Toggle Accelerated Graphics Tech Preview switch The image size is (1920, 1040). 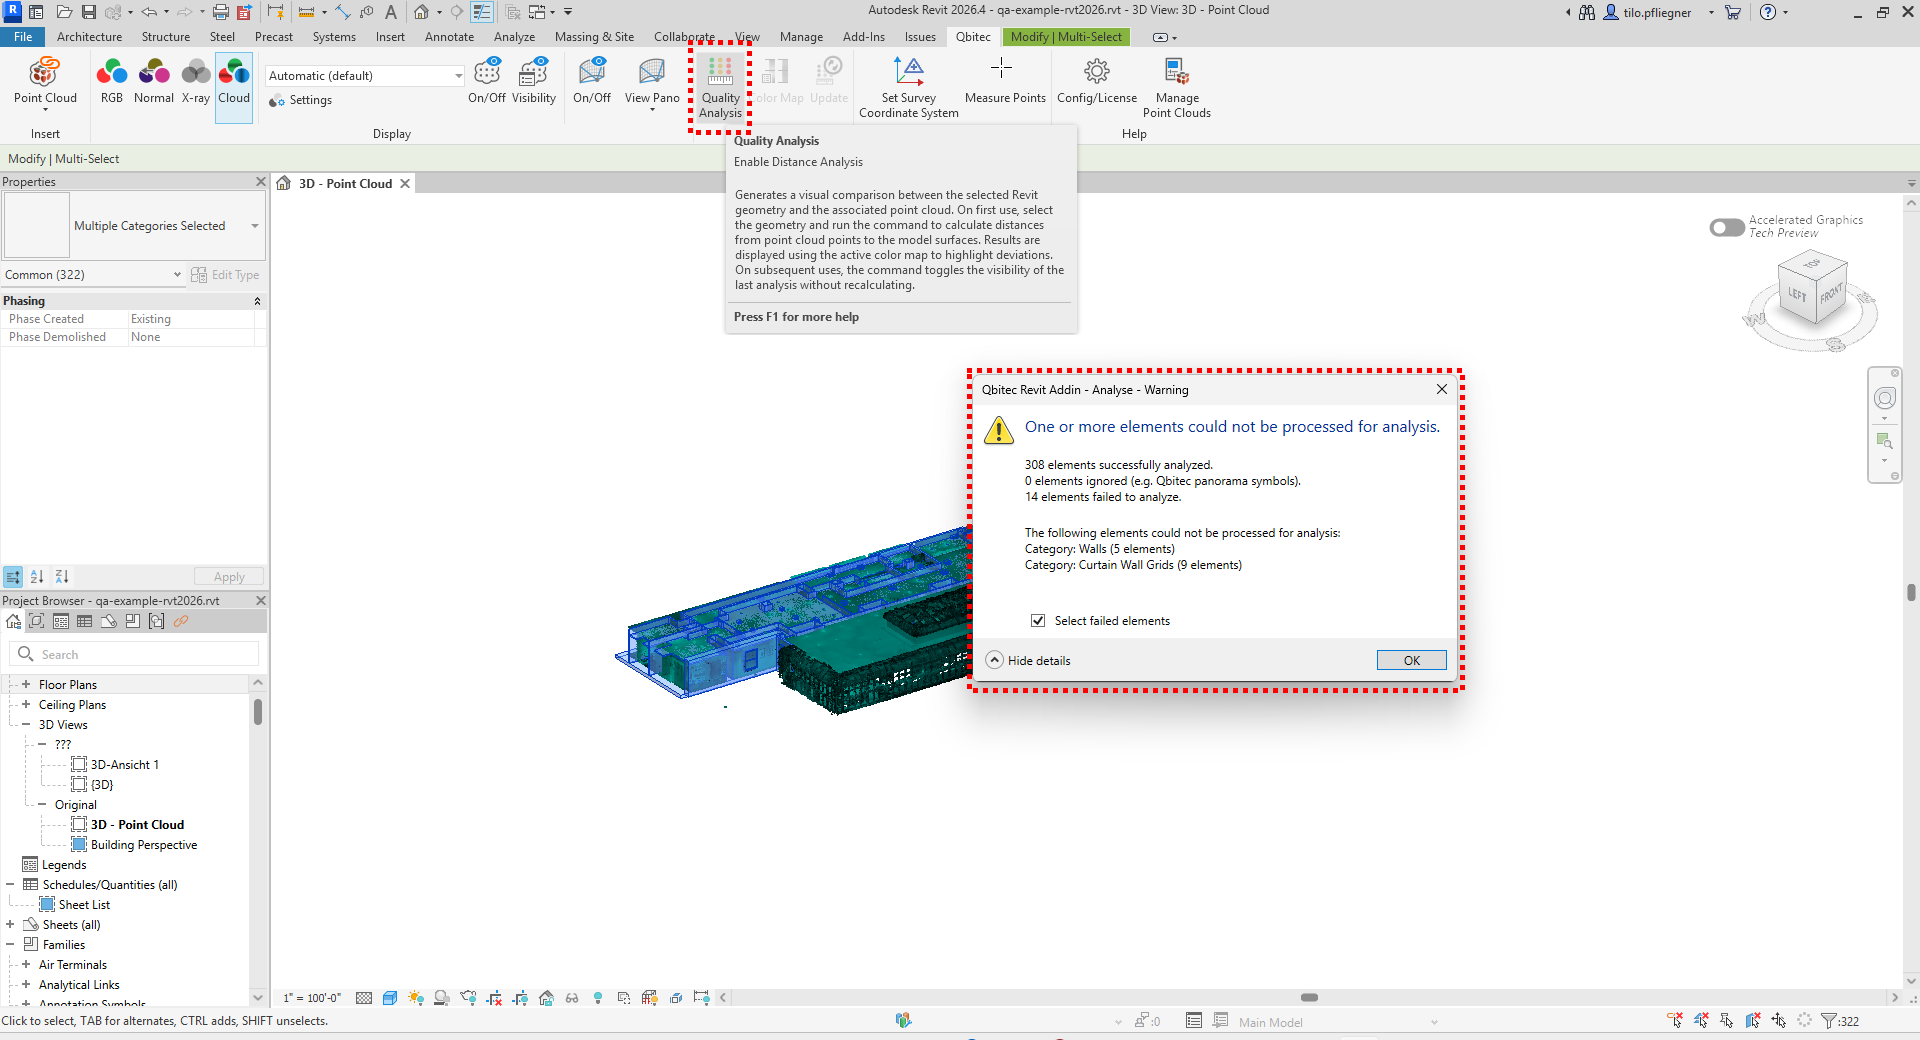(x=1727, y=228)
